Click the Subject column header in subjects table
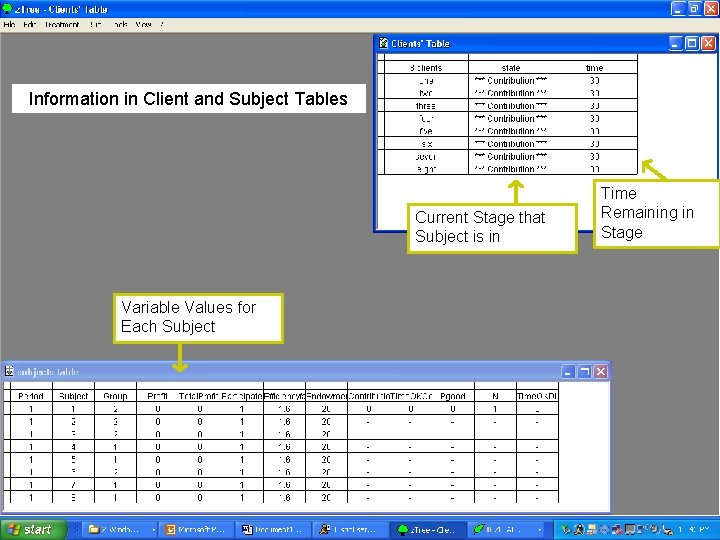 pyautogui.click(x=73, y=396)
